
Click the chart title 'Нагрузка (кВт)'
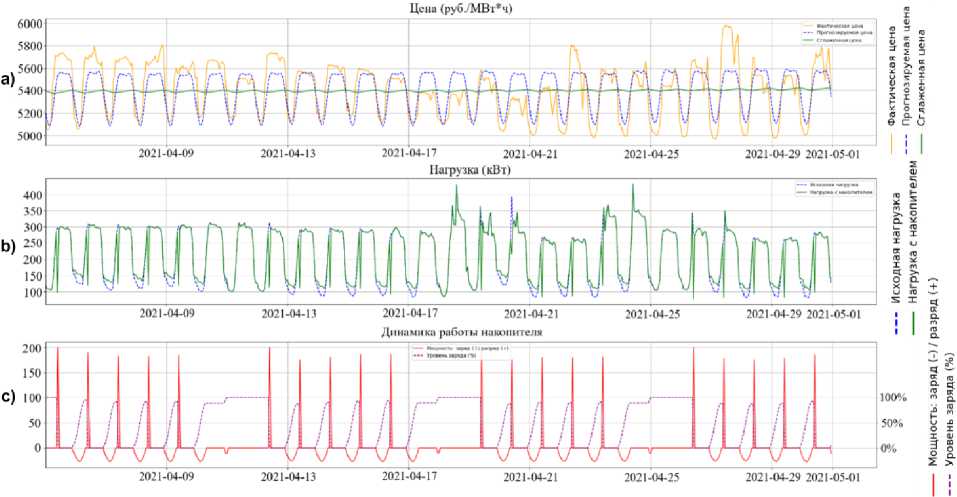pos(469,170)
